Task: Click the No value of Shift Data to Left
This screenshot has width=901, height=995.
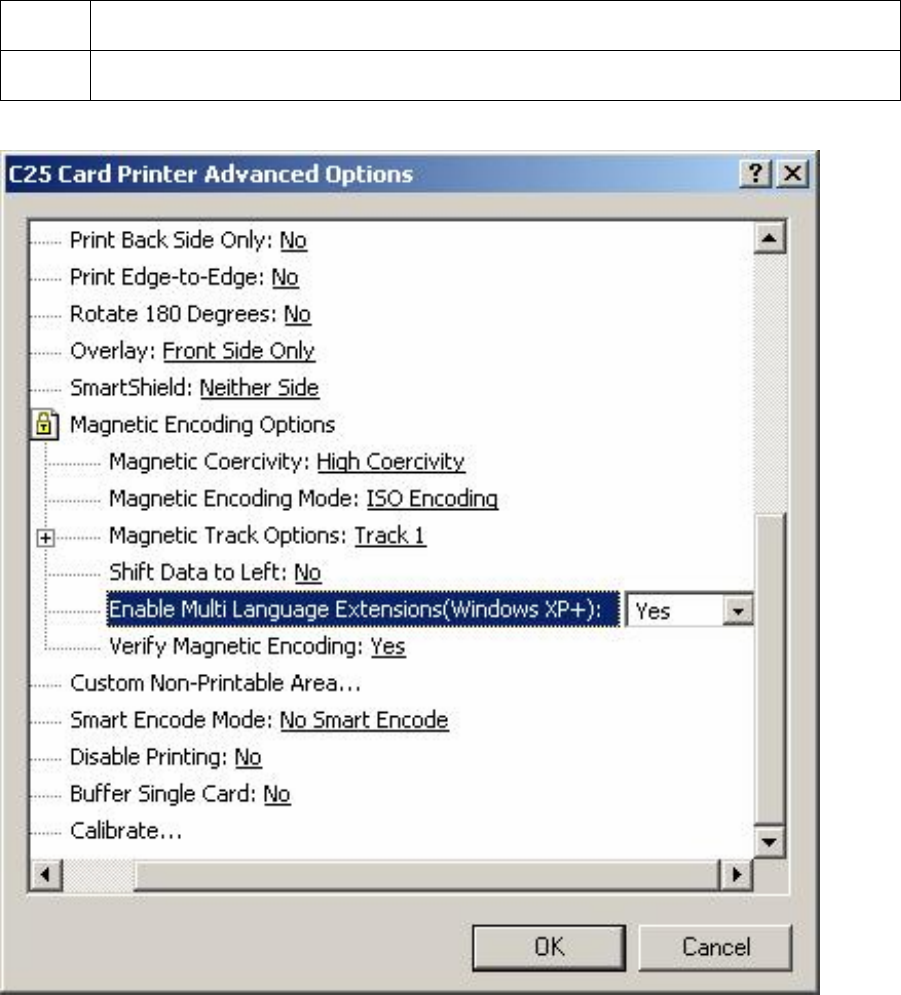Action: 308,572
